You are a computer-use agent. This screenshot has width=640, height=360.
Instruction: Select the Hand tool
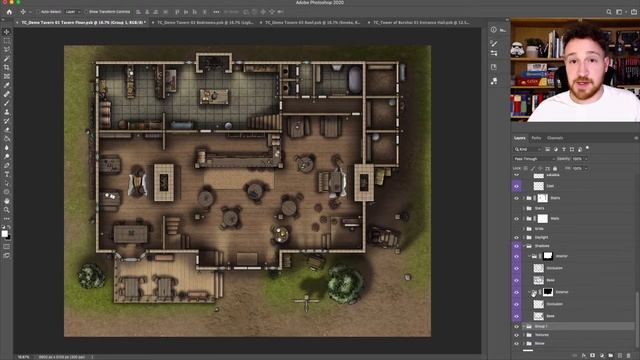tap(6, 201)
